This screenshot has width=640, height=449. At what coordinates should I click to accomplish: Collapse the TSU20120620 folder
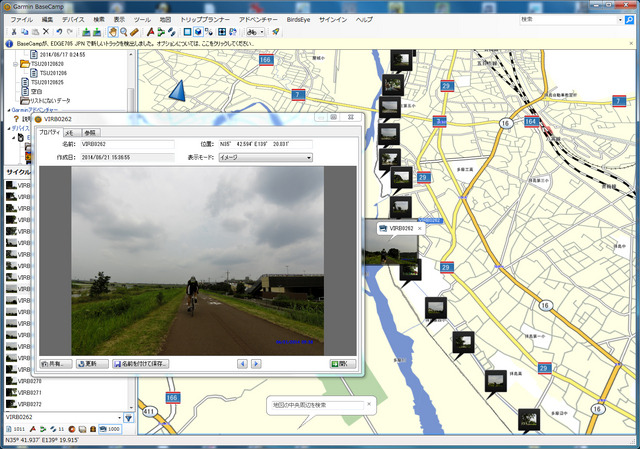[16, 64]
